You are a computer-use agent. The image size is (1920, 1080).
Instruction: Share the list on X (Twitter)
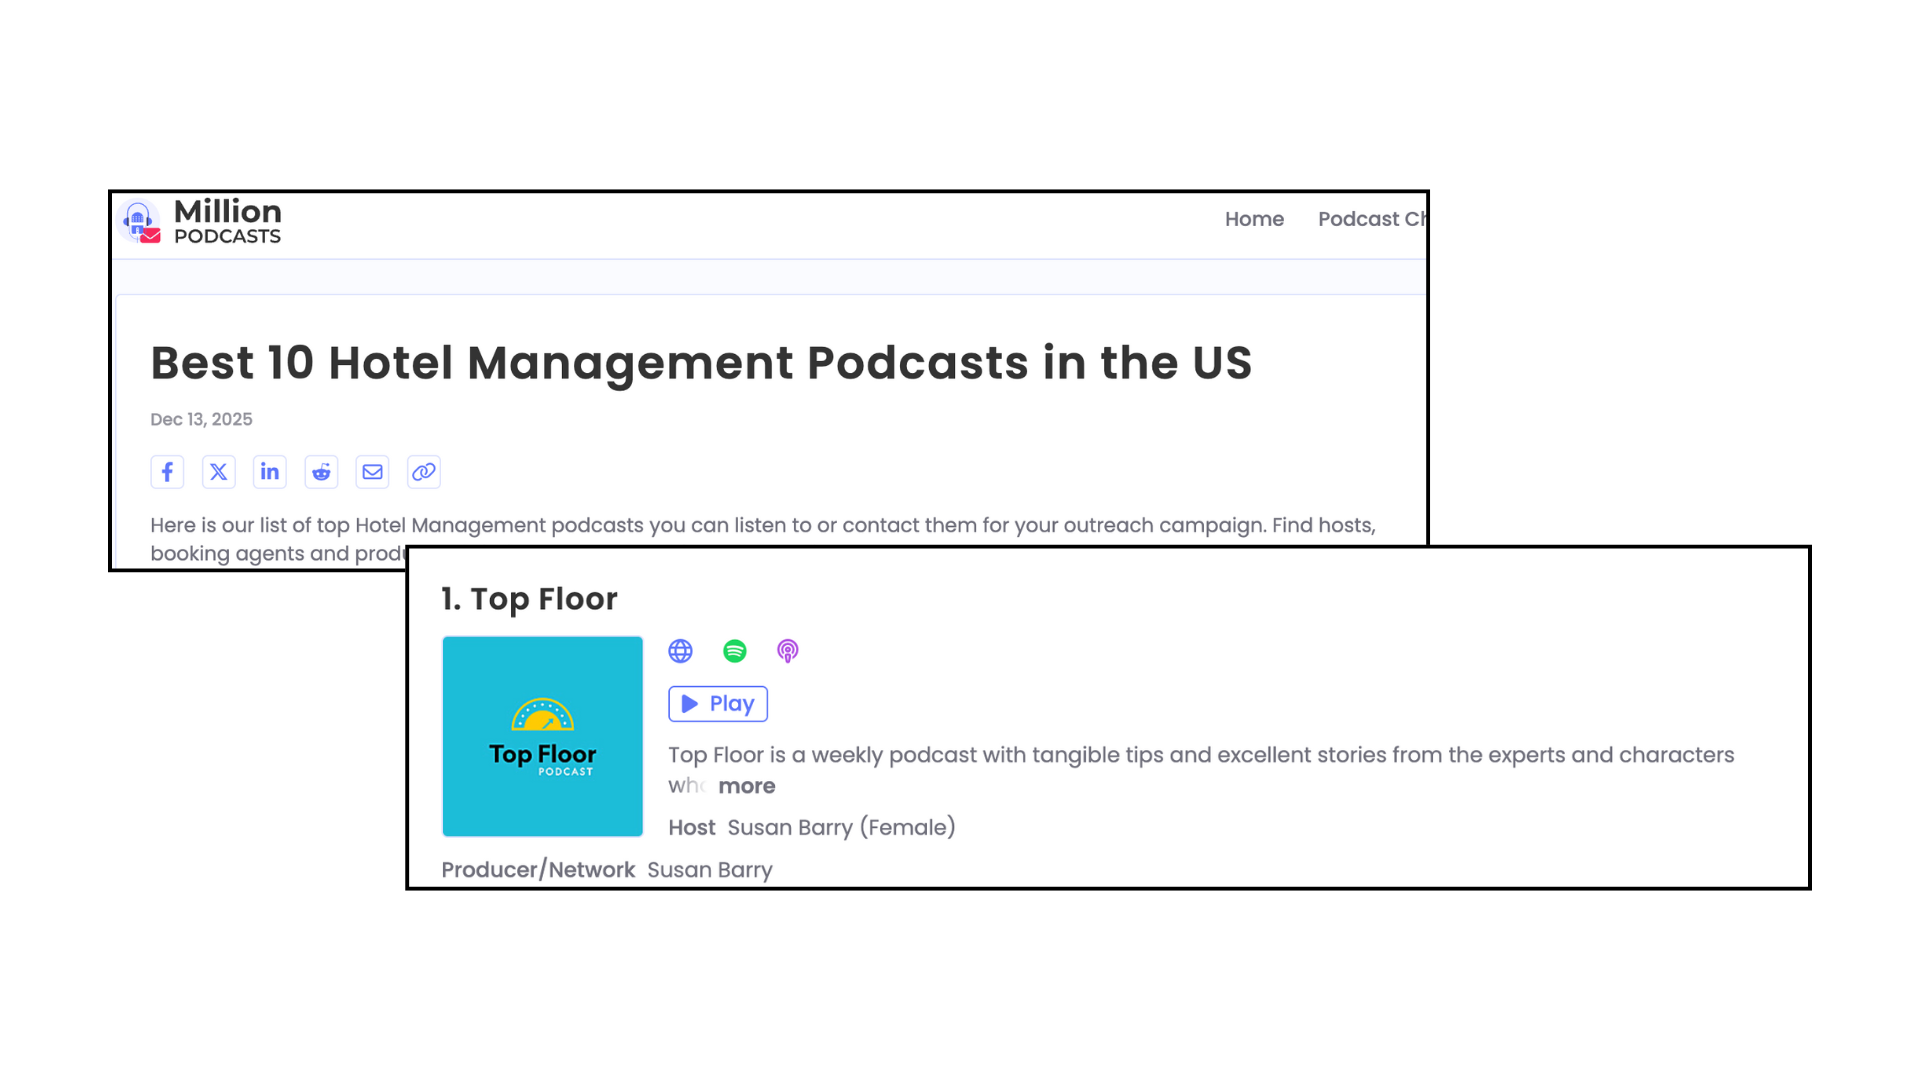[x=219, y=472]
